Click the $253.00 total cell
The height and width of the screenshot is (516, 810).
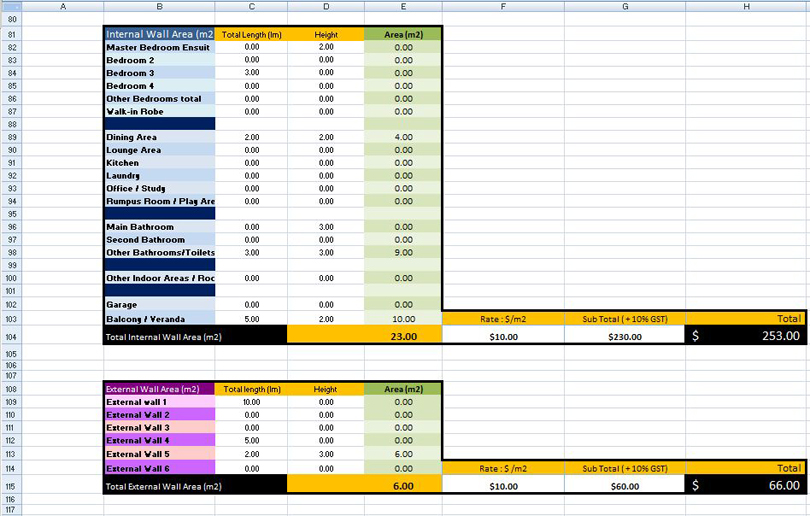tap(746, 336)
